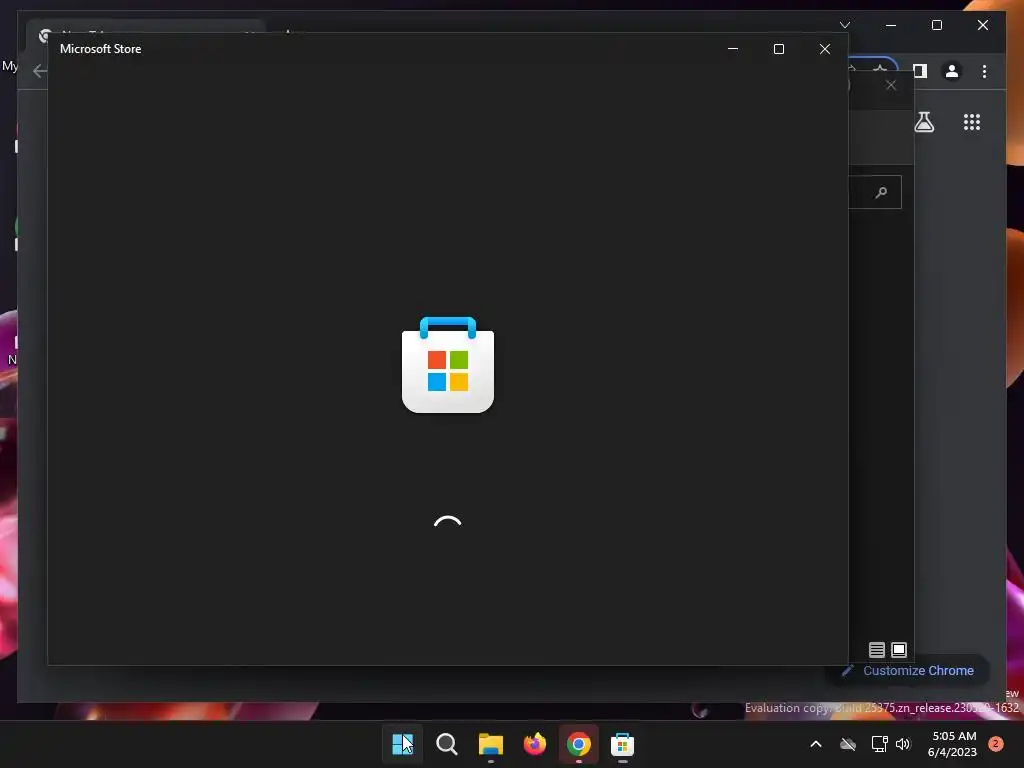Minimize the Microsoft Store window
1024x768 pixels.
click(733, 49)
